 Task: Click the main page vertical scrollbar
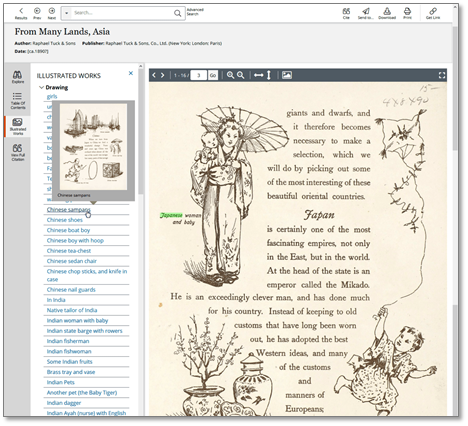455,87
